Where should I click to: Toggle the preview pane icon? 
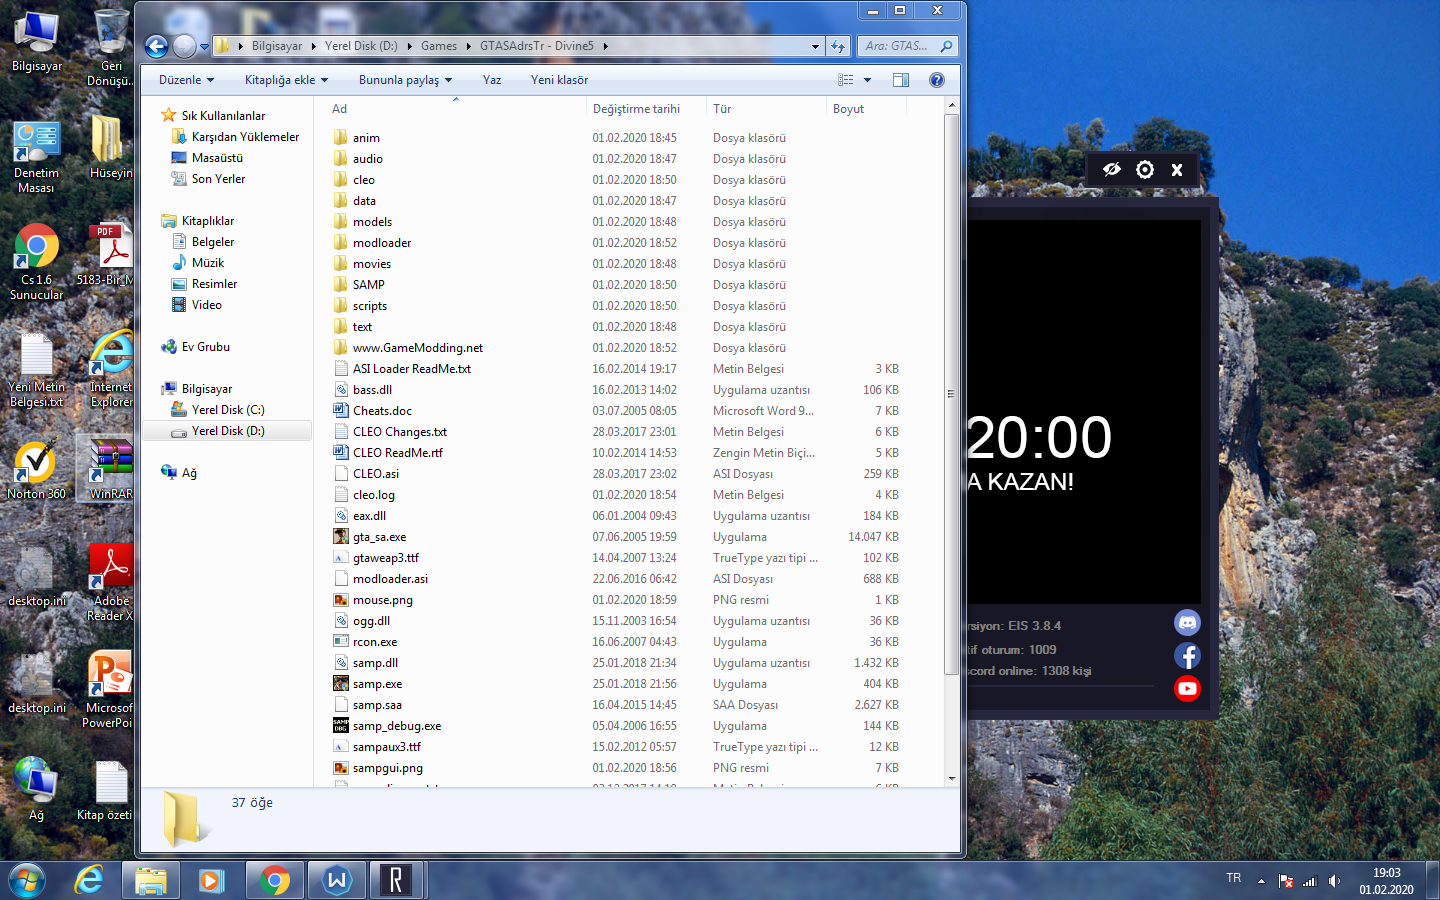[901, 80]
